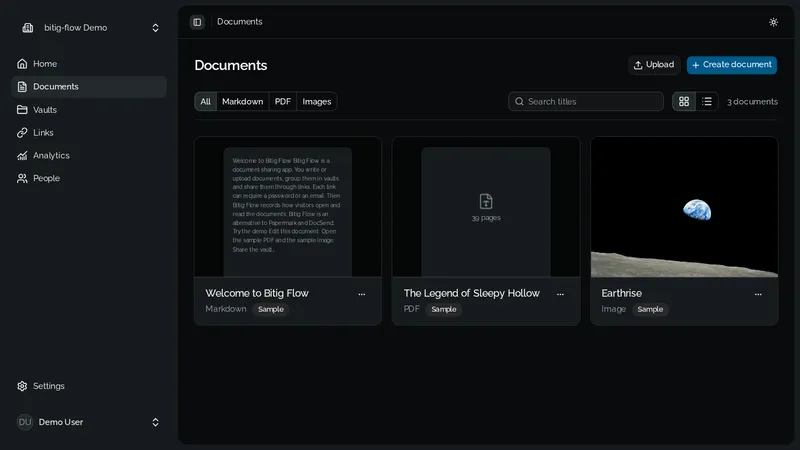Open Links in the sidebar

point(88,133)
